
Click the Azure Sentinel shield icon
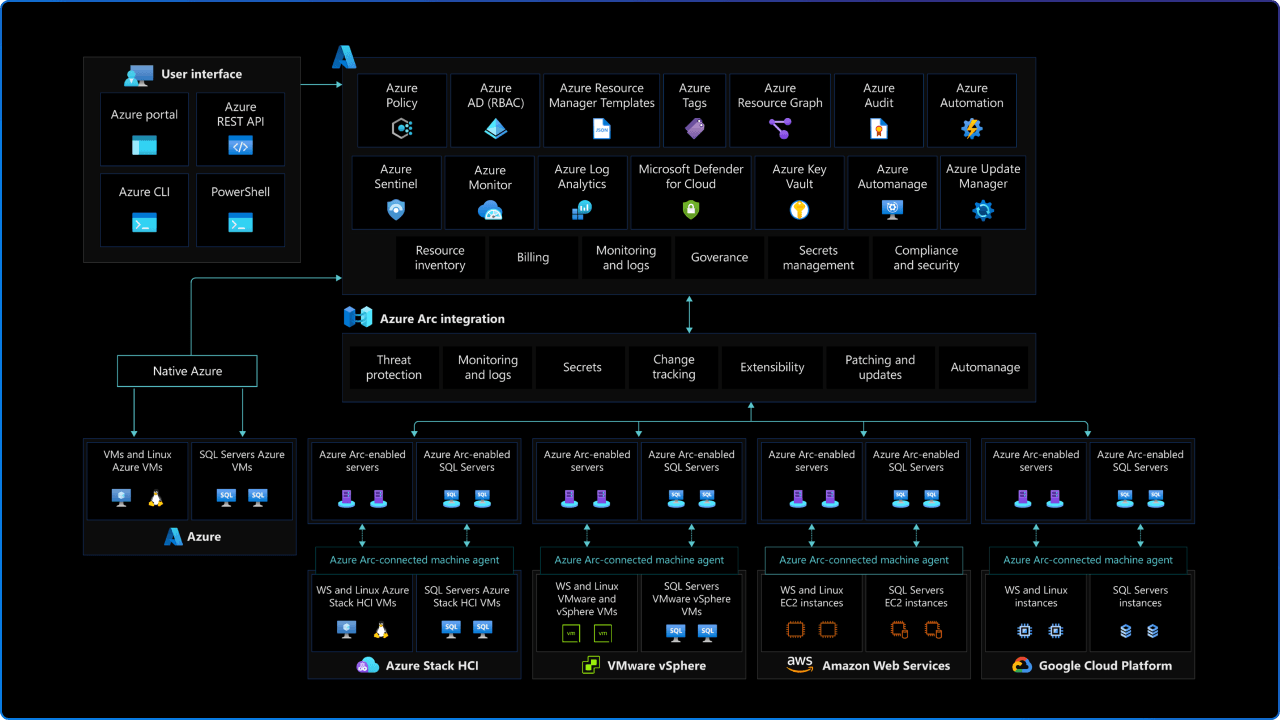396,210
